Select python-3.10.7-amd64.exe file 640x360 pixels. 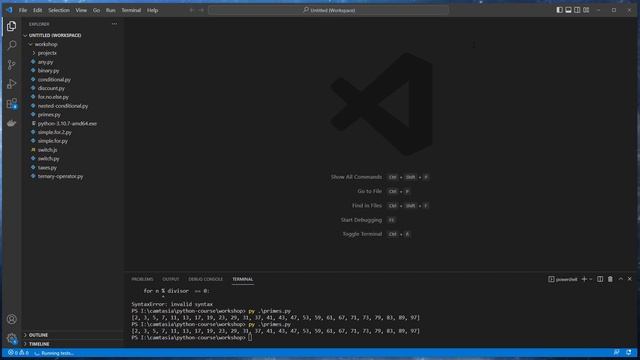[x=67, y=124]
